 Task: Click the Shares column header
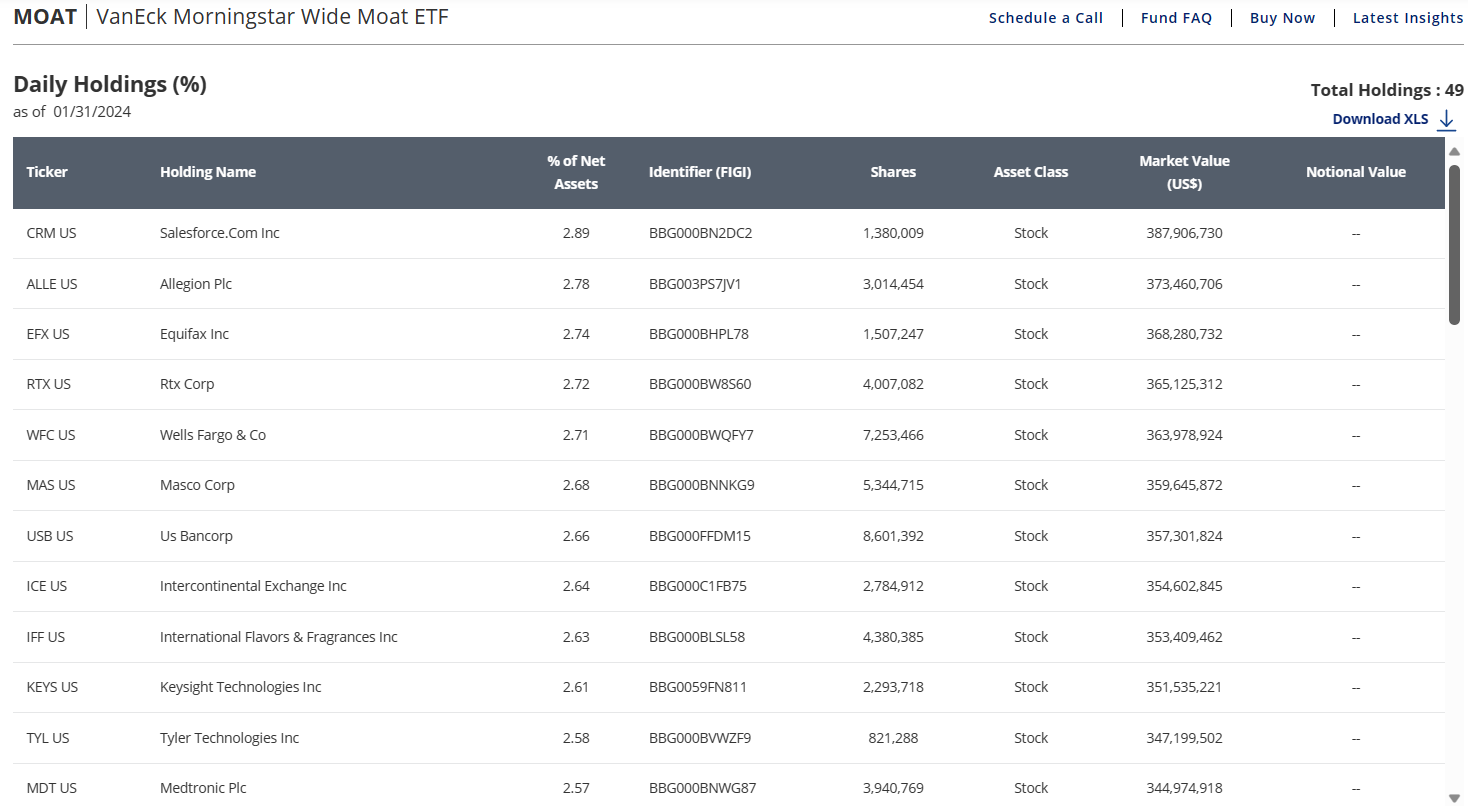[x=893, y=172]
